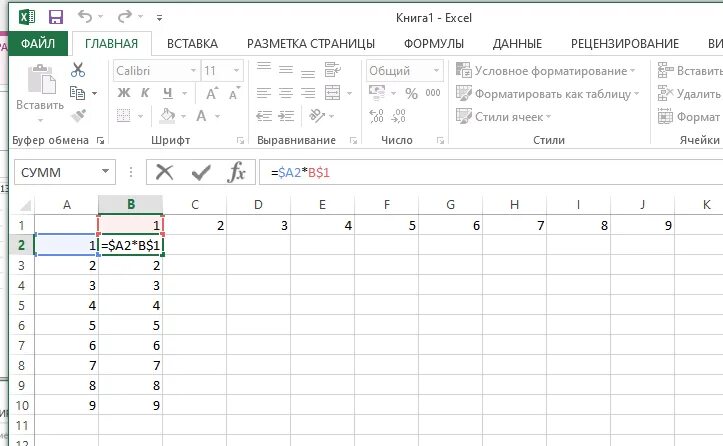Image resolution: width=723 pixels, height=446 pixels.
Task: Click the Вставить paste clipboard icon
Action: pos(41,79)
